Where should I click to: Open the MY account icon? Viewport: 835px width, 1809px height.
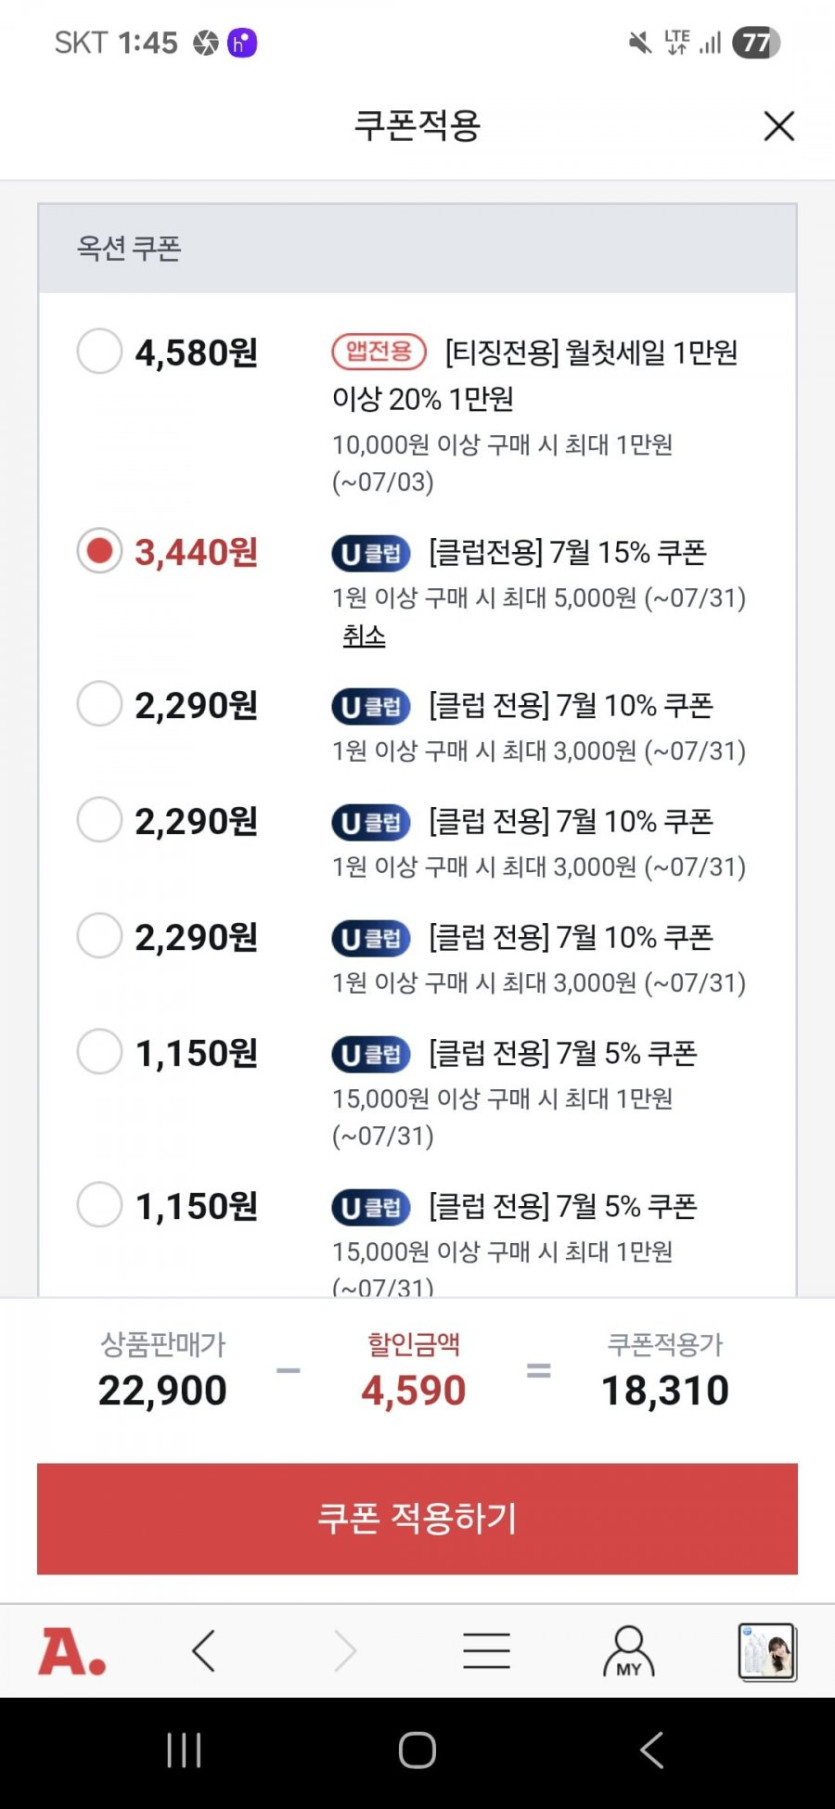click(x=628, y=1651)
